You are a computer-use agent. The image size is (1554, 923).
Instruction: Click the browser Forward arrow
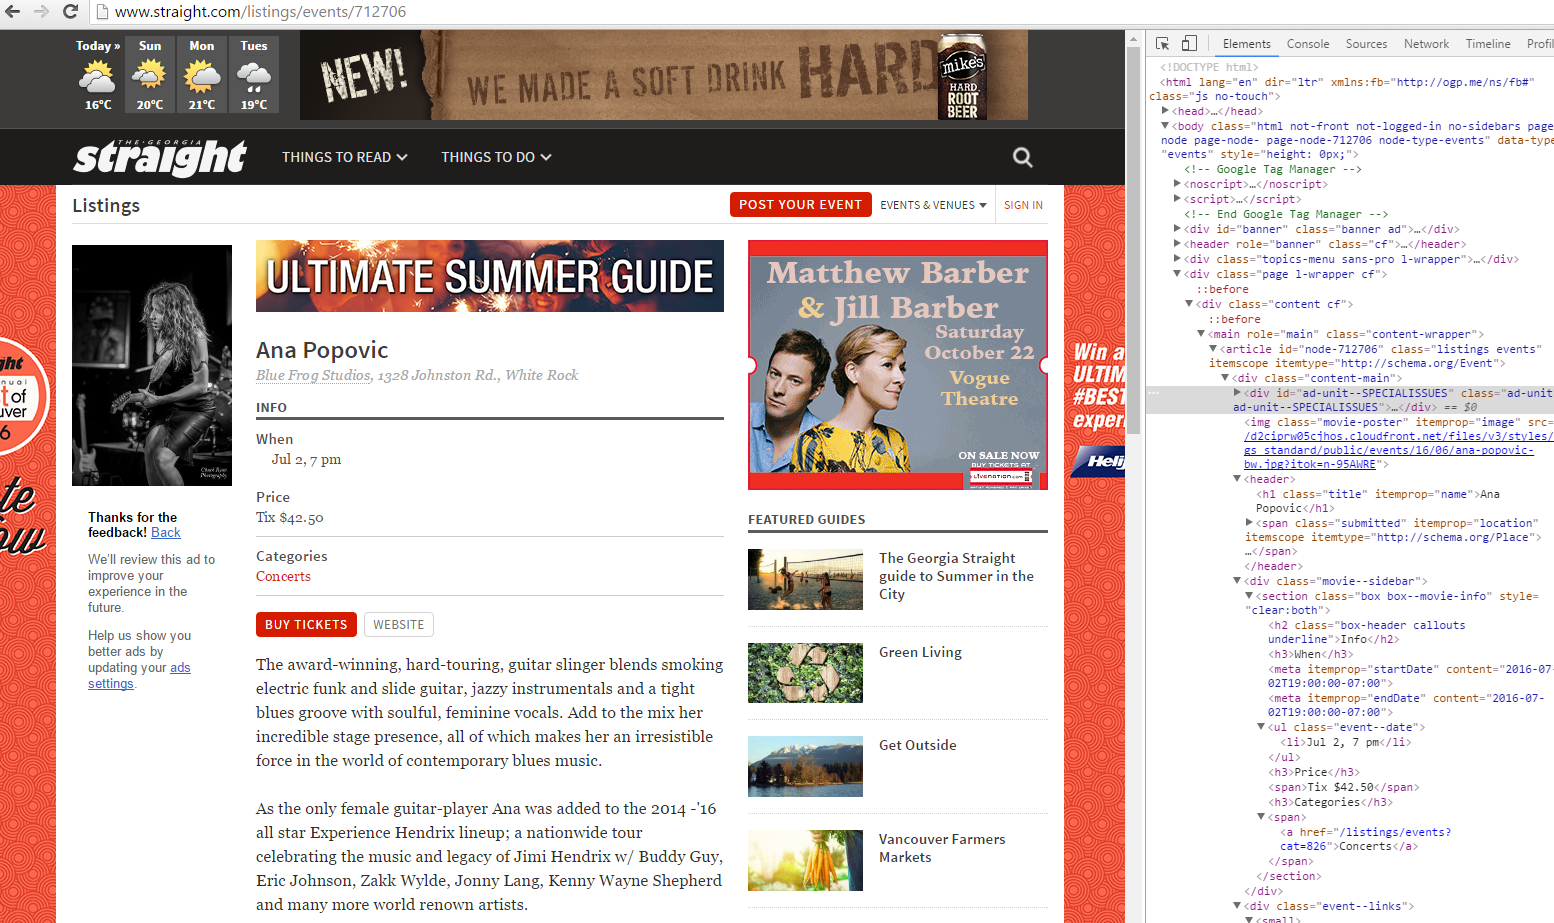click(x=42, y=12)
